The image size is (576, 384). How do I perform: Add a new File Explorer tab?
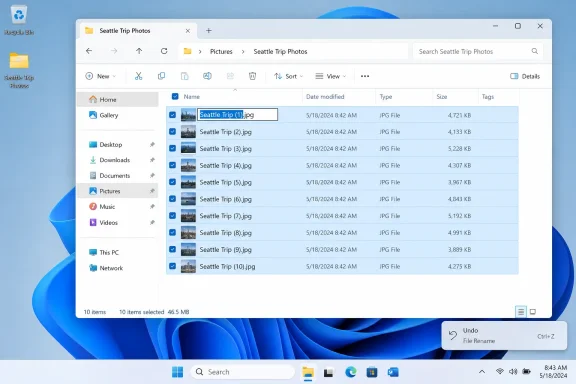click(209, 31)
